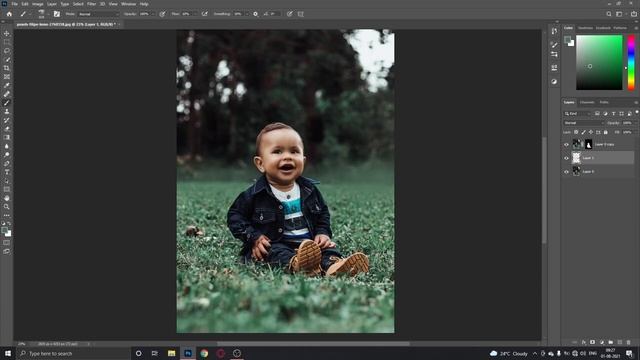Pick a color in the green color field

(x=599, y=62)
